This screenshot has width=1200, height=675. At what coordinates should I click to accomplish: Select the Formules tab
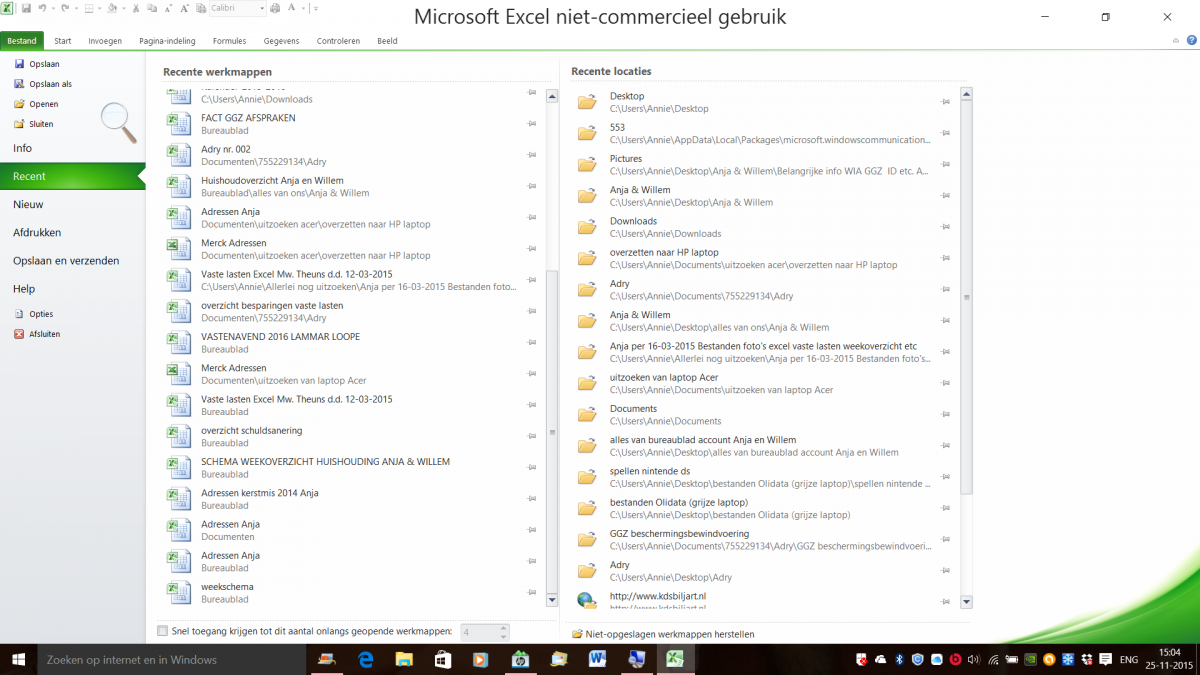coord(229,41)
